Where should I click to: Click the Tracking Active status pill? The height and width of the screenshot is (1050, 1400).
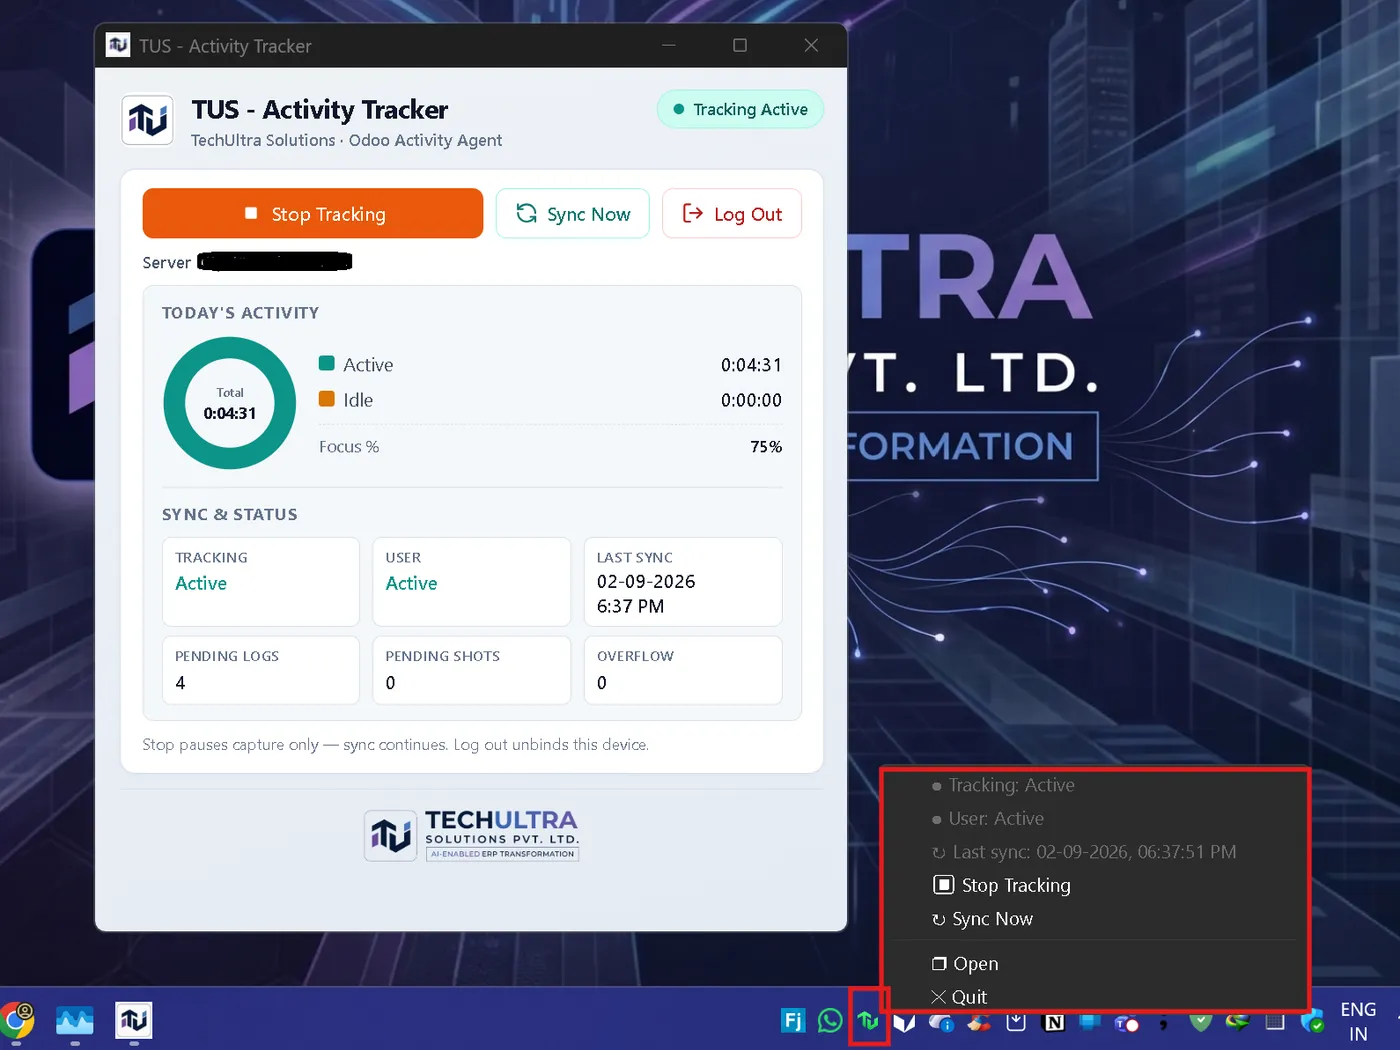coord(740,109)
